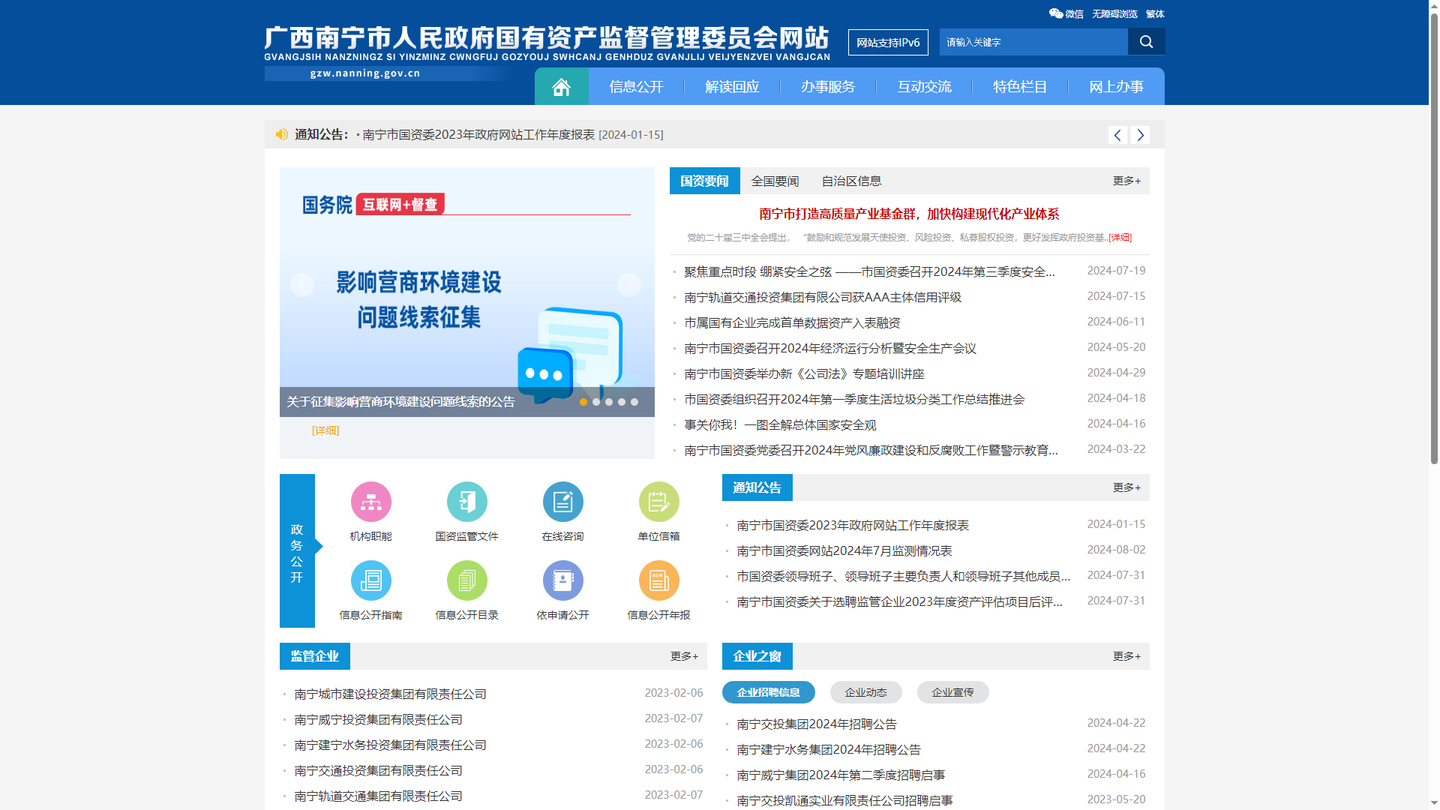This screenshot has height=810, width=1440.
Task: Select the fourth carousel indicator dot
Action: [621, 402]
